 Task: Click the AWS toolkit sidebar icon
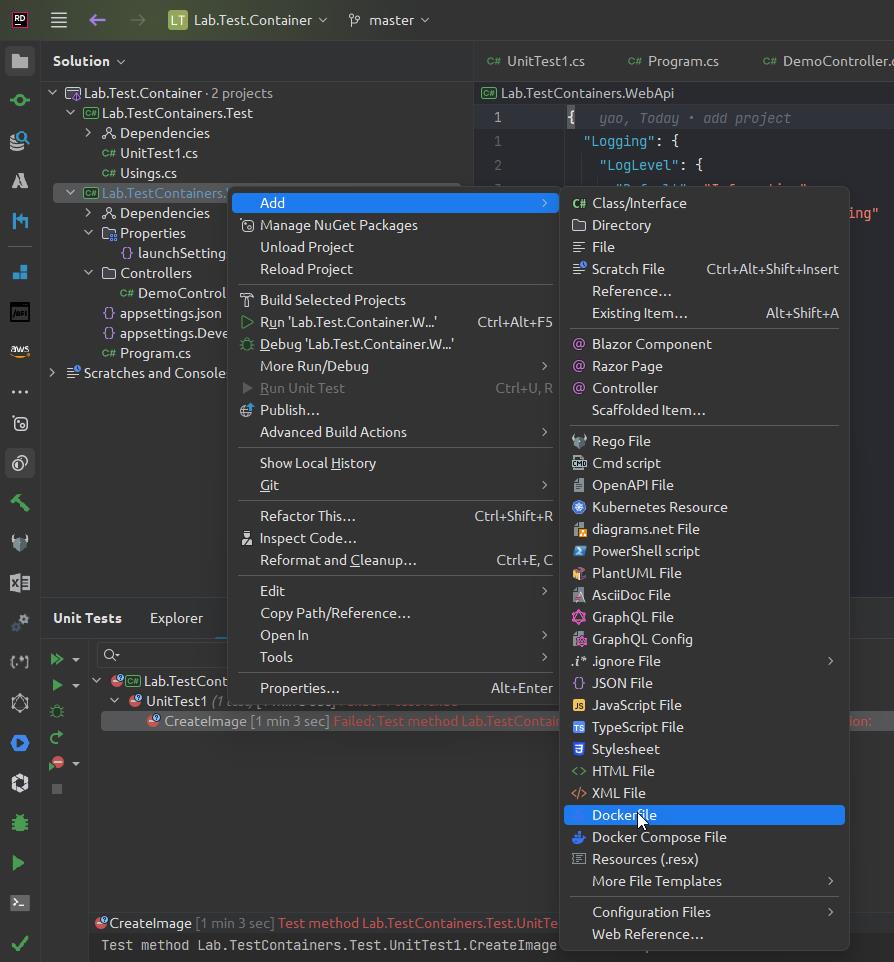pos(19,351)
